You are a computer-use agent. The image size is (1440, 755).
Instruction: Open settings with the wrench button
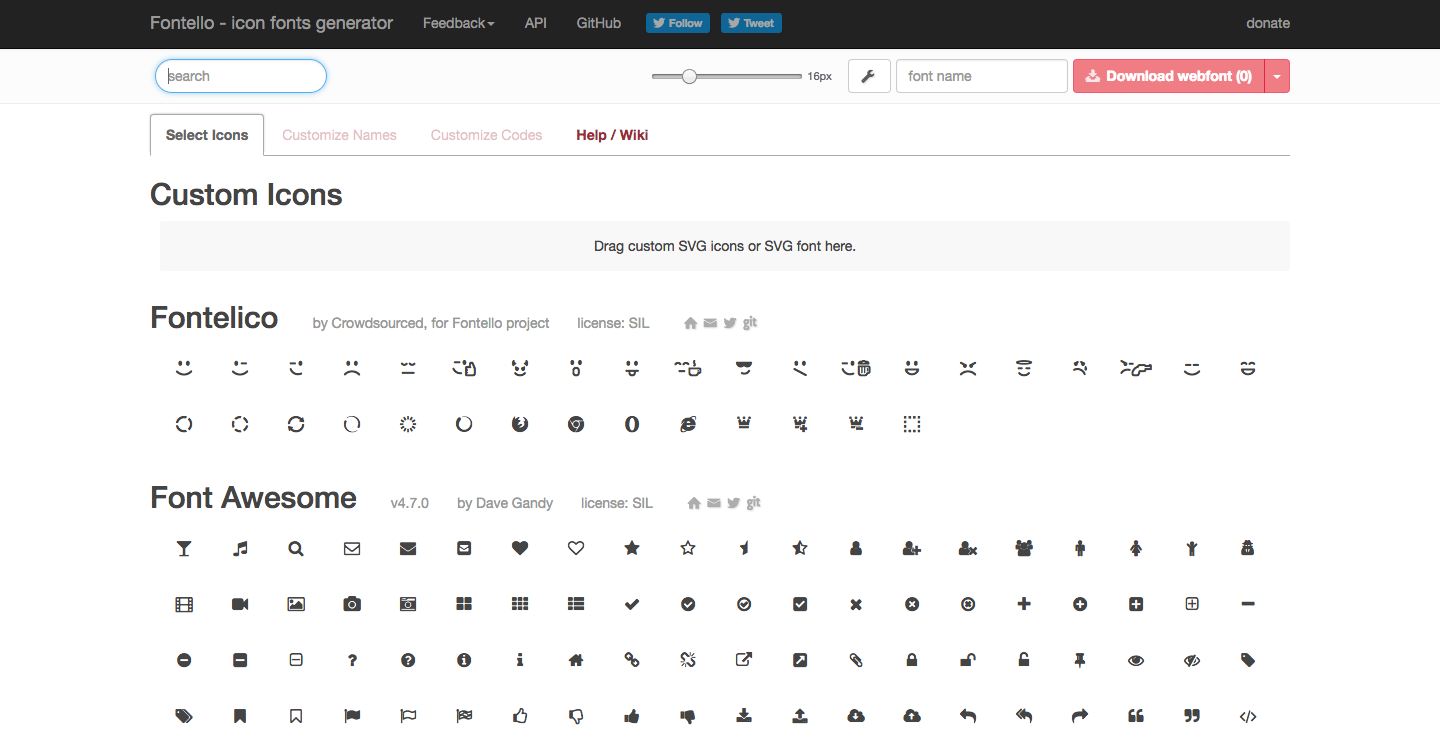[869, 76]
